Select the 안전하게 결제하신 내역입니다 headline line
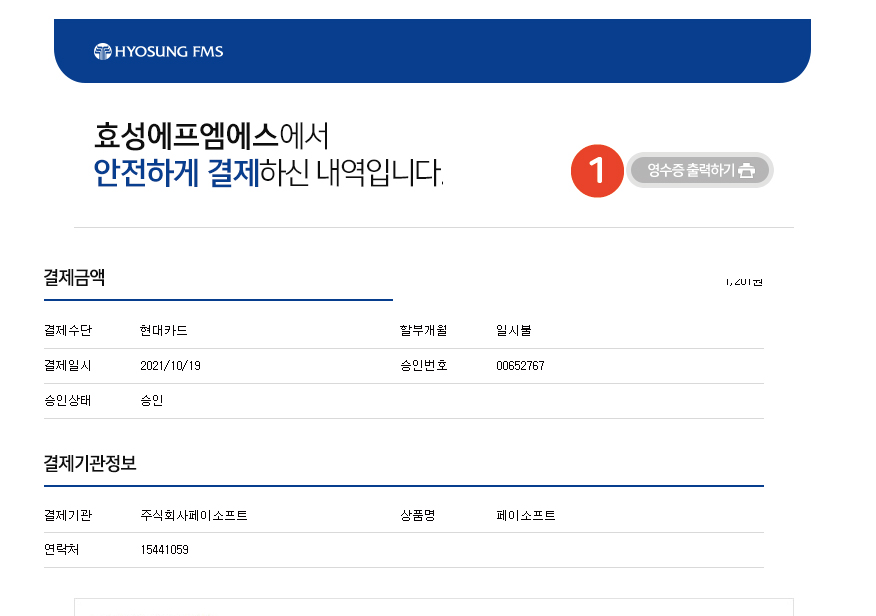 pyautogui.click(x=268, y=172)
